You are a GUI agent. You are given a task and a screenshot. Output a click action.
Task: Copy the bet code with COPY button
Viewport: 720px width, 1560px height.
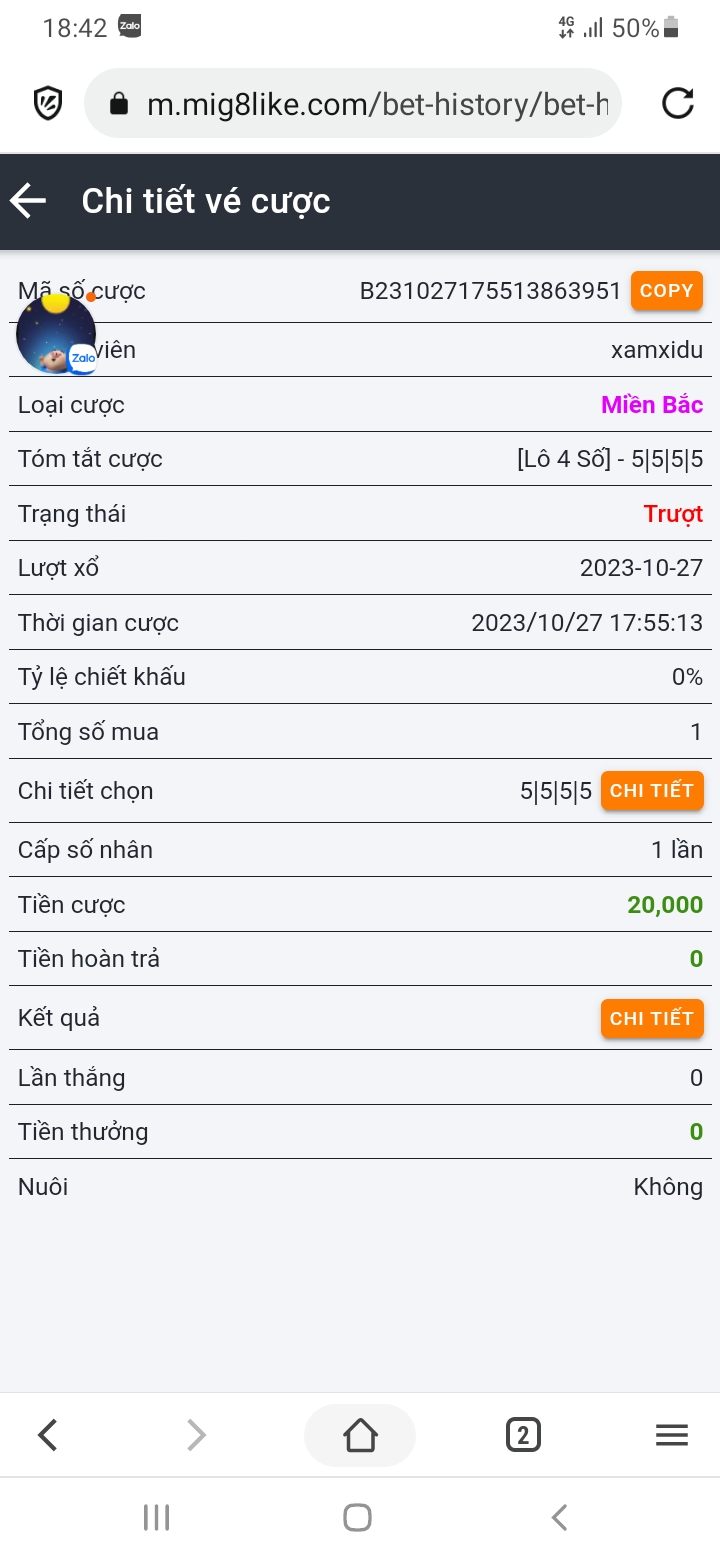click(666, 291)
